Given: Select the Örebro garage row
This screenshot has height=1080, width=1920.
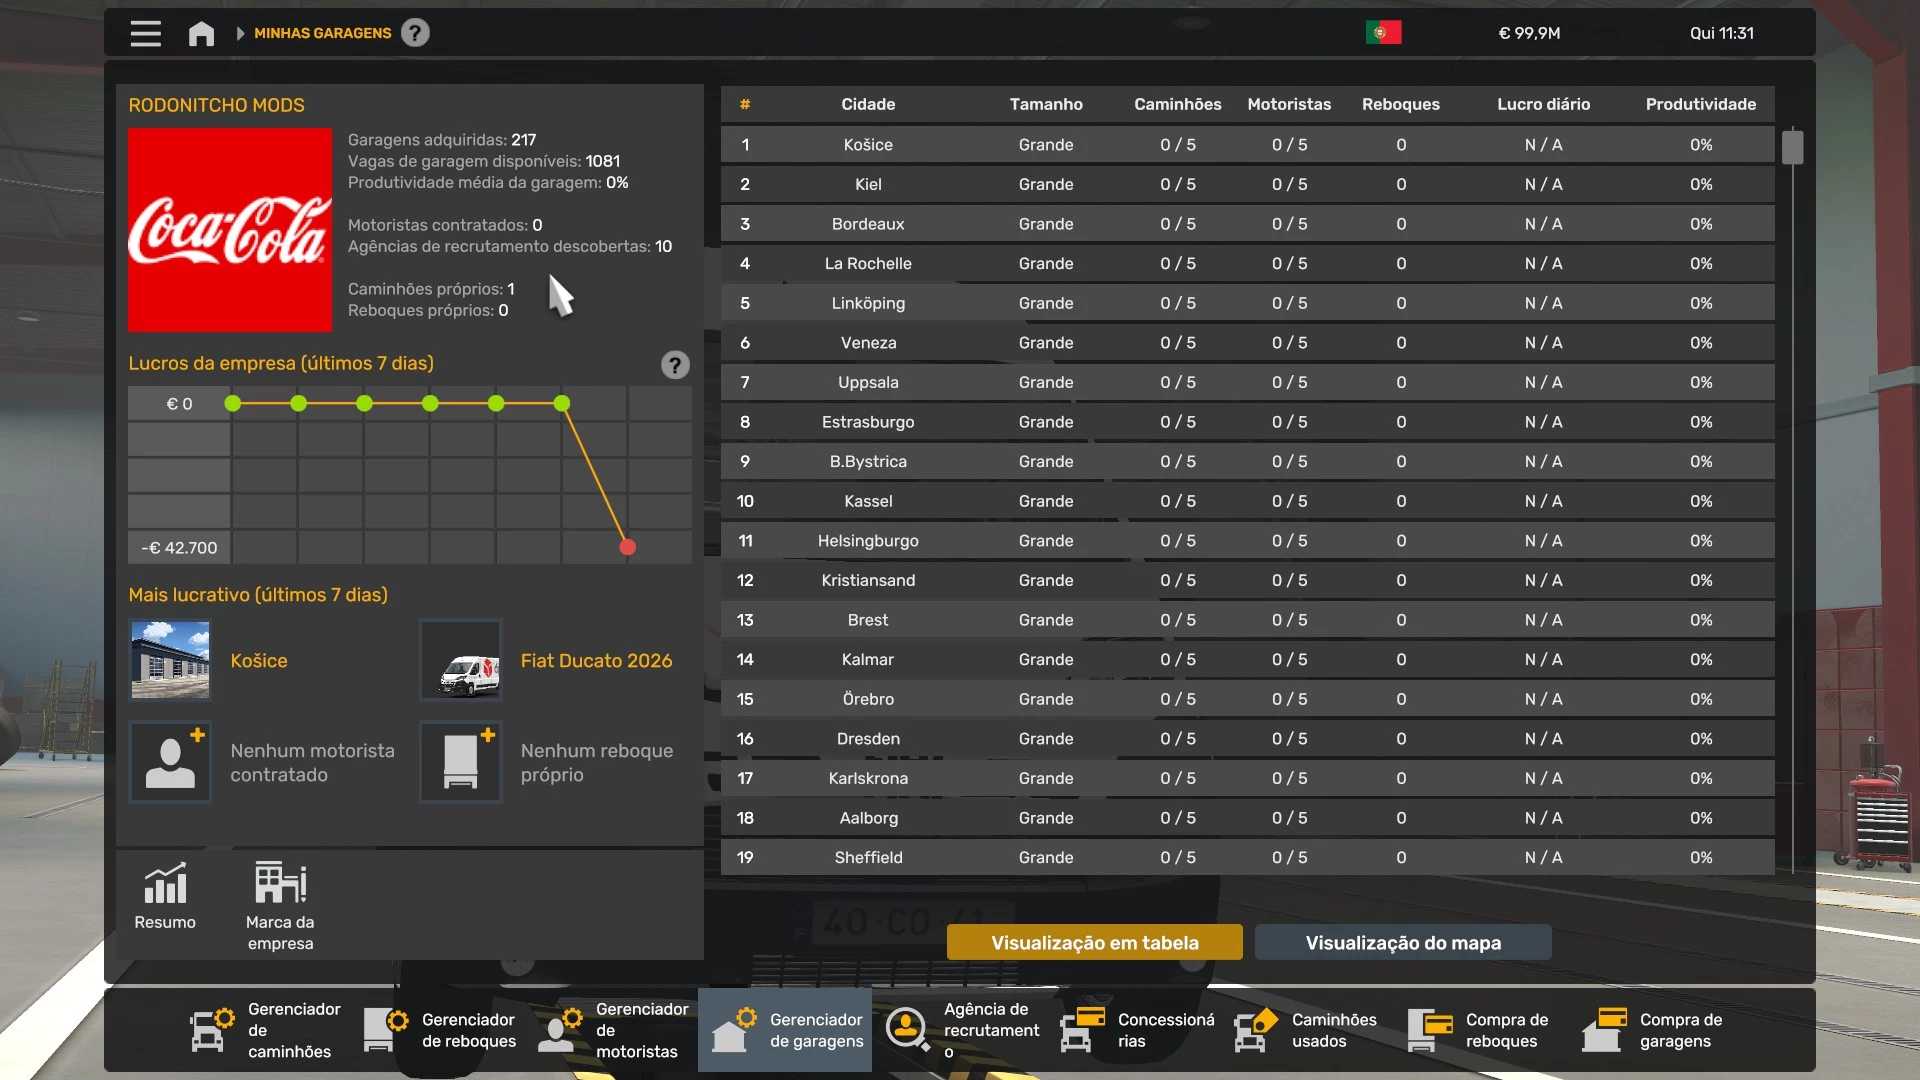Looking at the screenshot, I should [x=1247, y=699].
